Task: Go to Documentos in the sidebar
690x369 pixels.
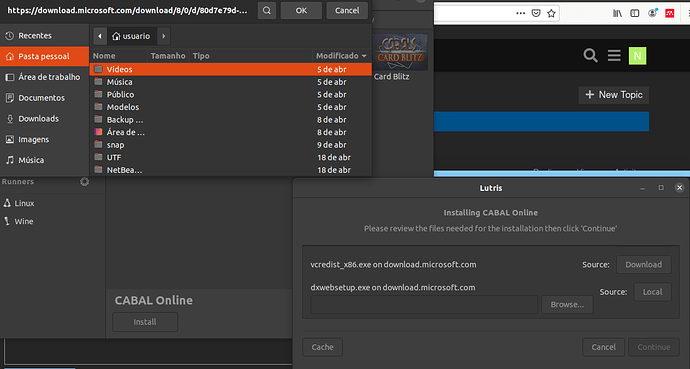Action: pyautogui.click(x=44, y=98)
